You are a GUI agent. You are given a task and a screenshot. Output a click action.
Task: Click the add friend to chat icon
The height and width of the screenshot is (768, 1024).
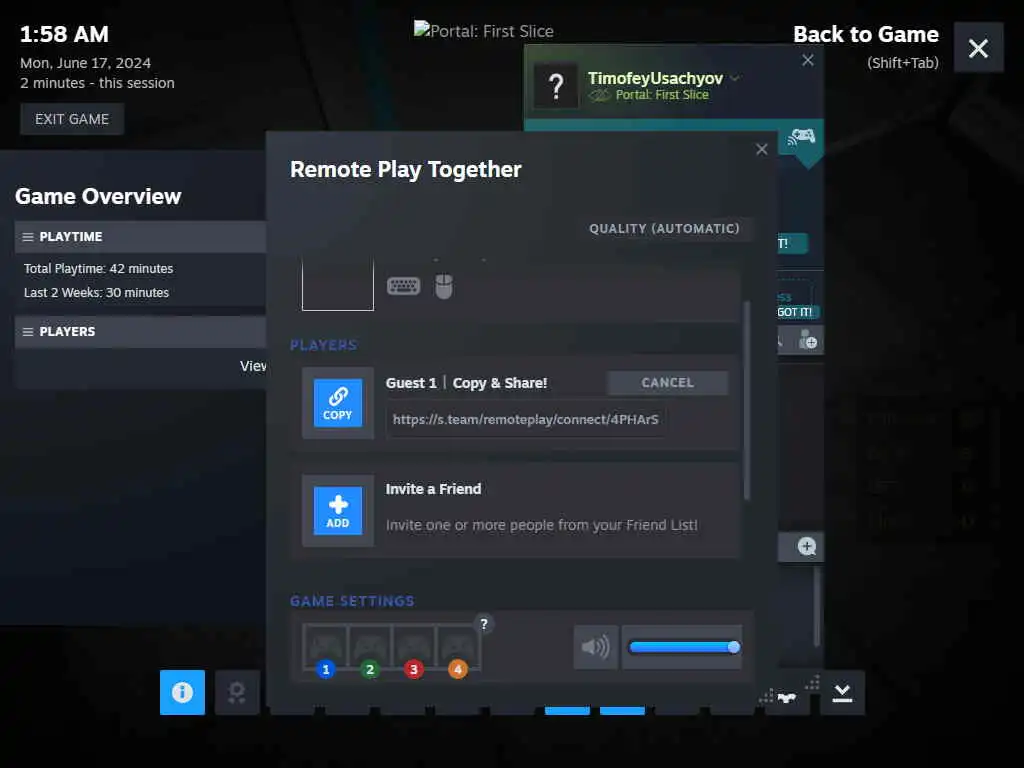(x=808, y=340)
